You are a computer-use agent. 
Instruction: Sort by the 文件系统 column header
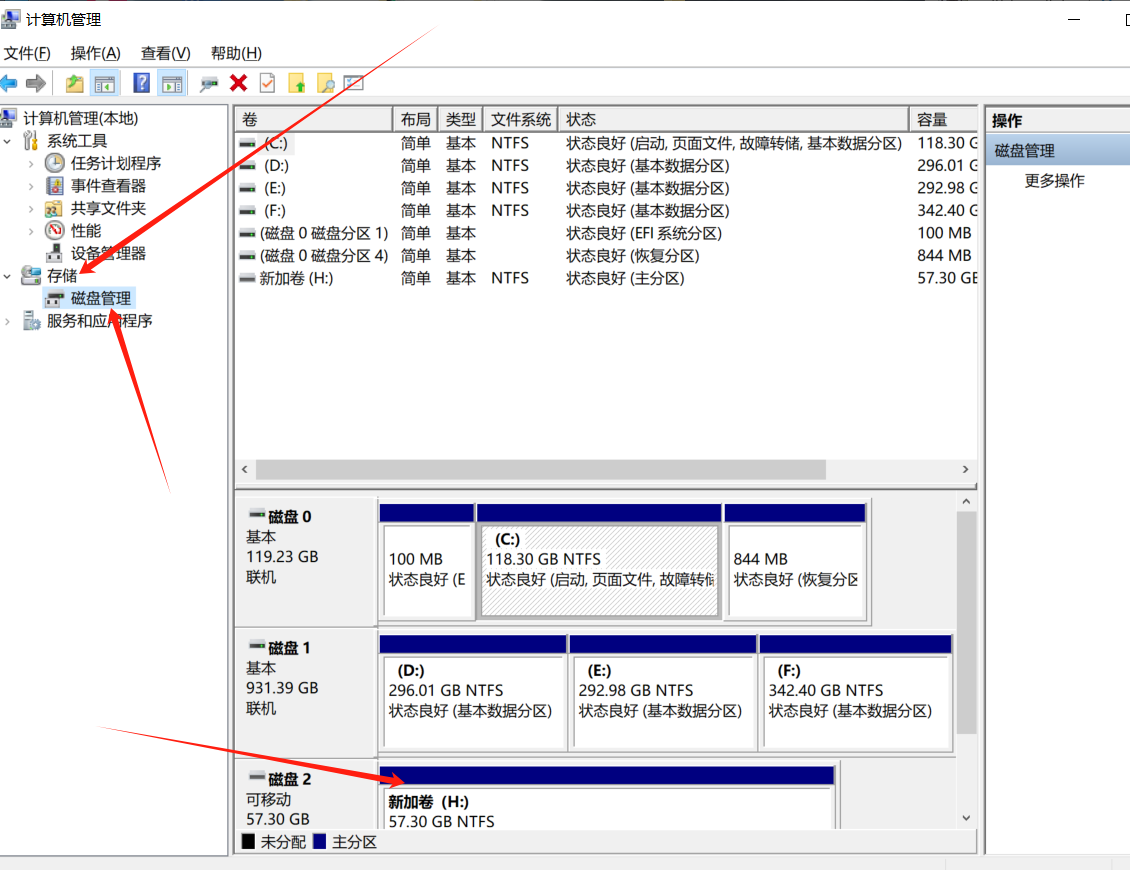[x=520, y=119]
